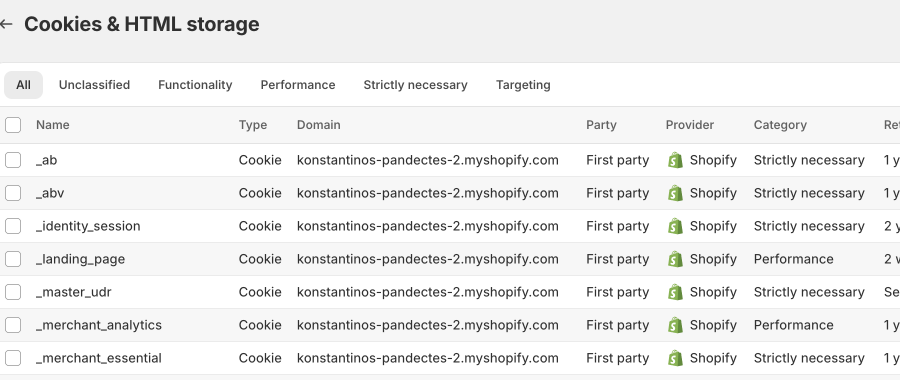Click the _master_udr name cell
This screenshot has width=900, height=380.
(x=73, y=292)
